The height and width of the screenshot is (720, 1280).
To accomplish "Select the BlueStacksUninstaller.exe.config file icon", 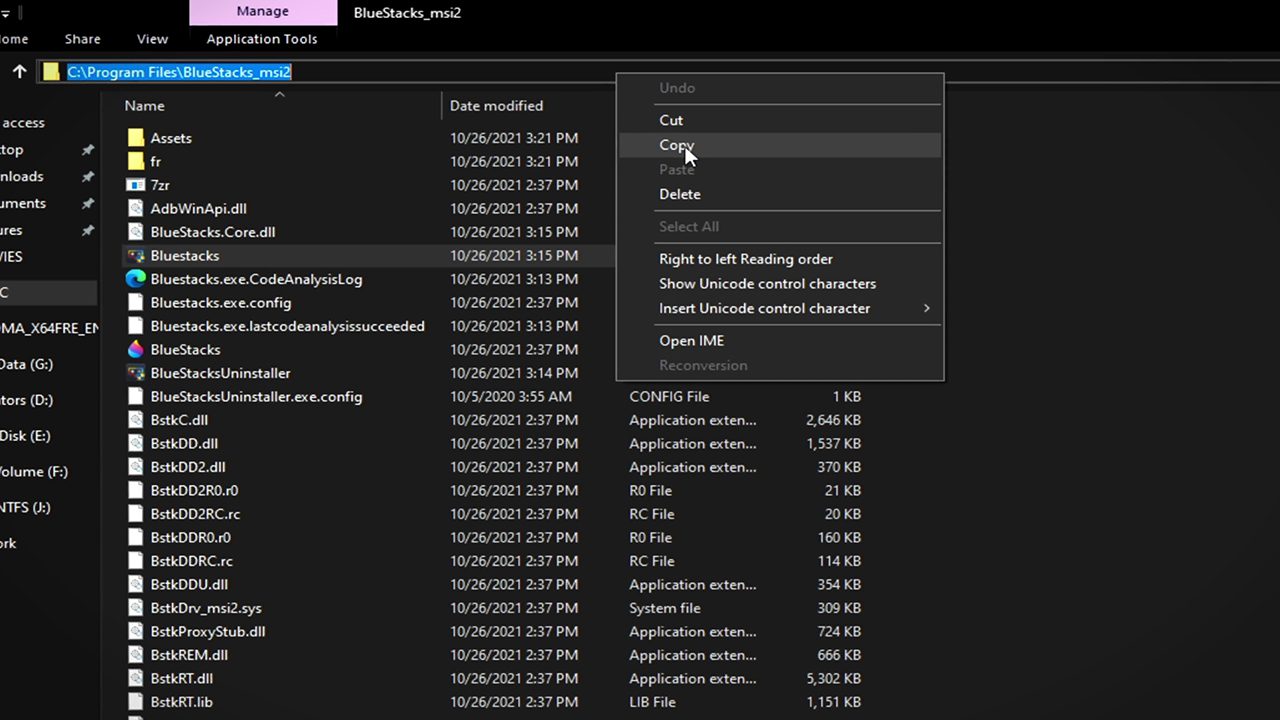I will point(136,396).
